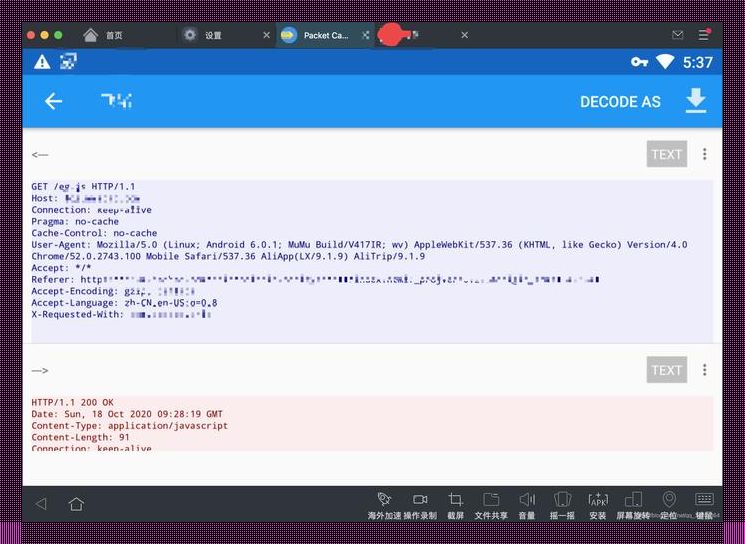
Task: Click the 'Pragma: no-cache' header line
Action: (x=75, y=221)
